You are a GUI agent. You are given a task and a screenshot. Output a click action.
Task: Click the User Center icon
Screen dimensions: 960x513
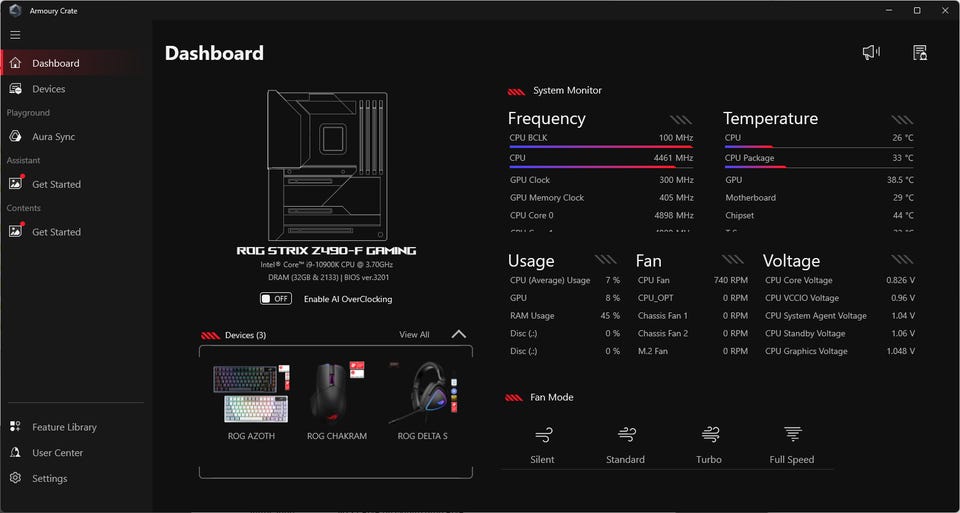[x=15, y=452]
